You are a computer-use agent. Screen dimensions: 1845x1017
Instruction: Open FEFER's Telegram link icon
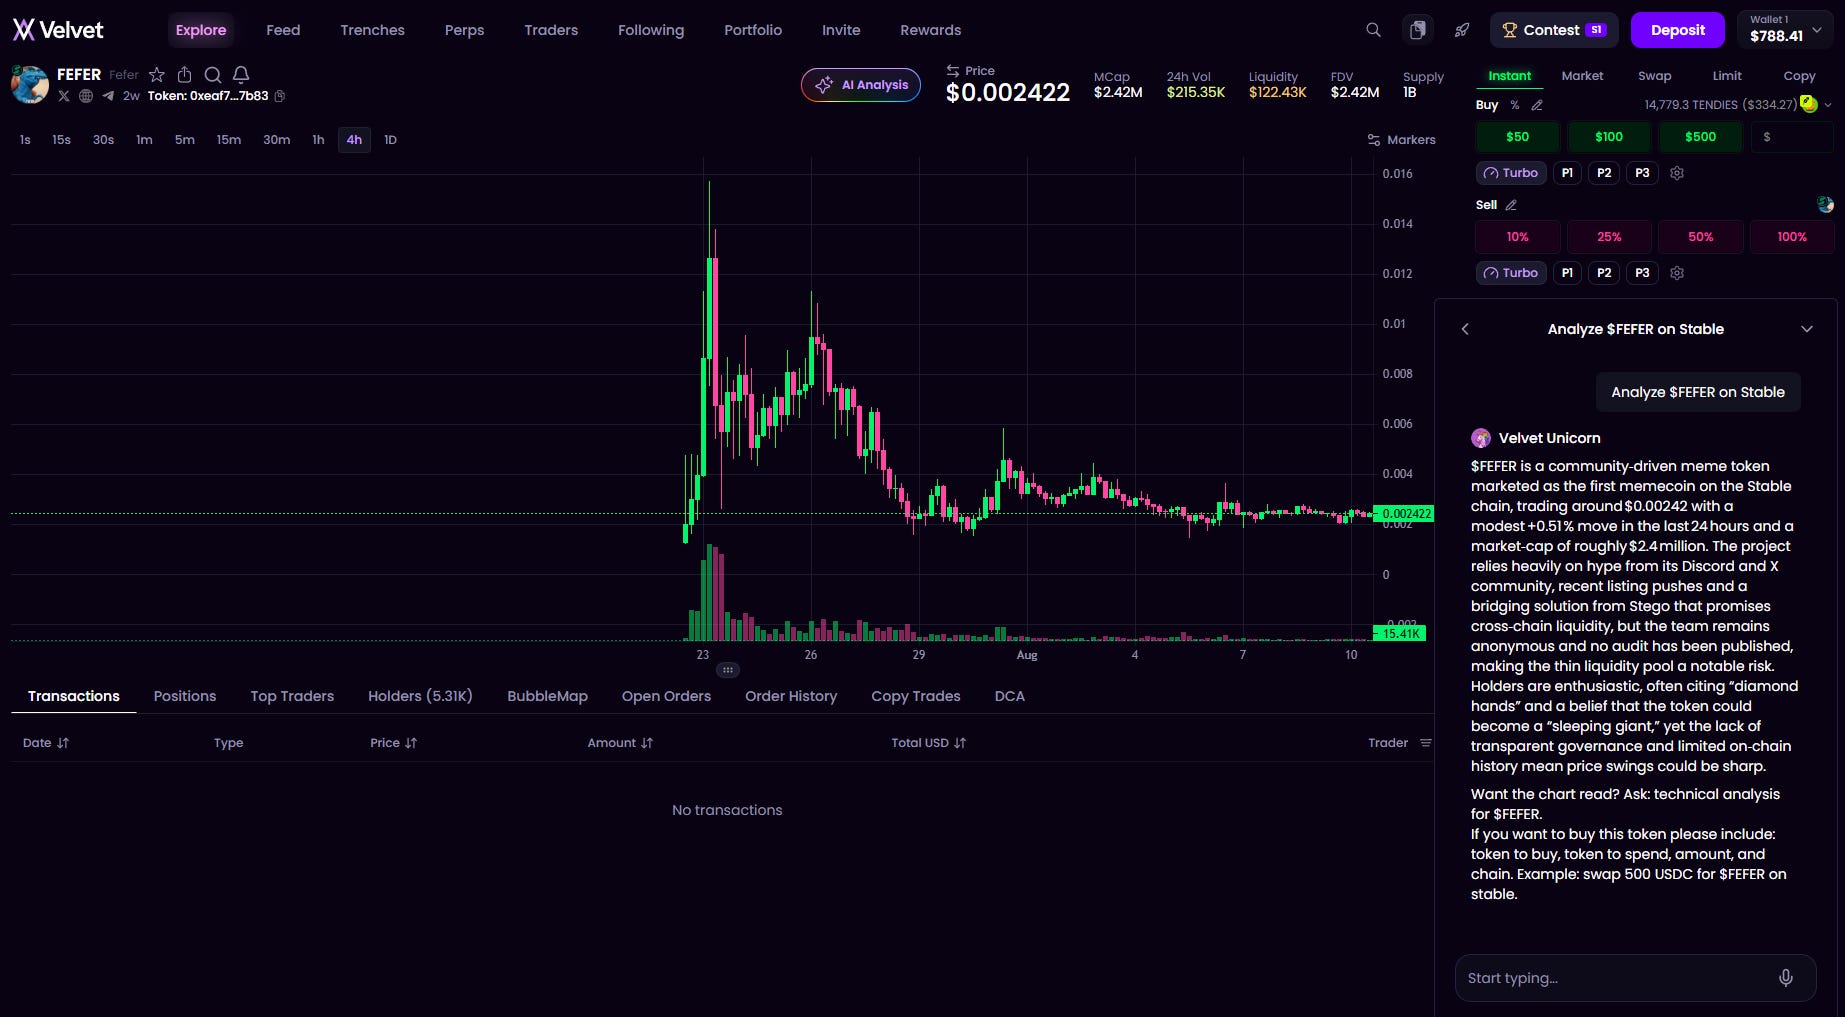[108, 96]
